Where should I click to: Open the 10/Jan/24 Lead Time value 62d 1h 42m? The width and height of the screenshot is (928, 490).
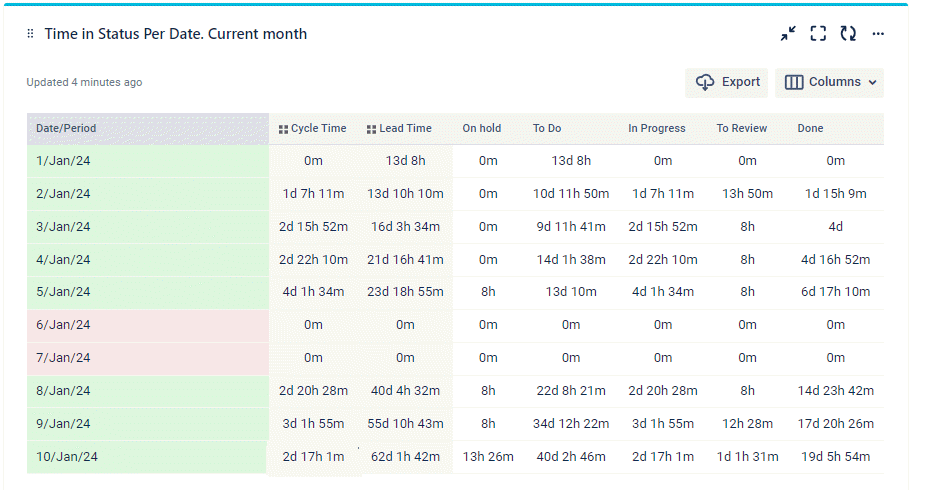405,457
